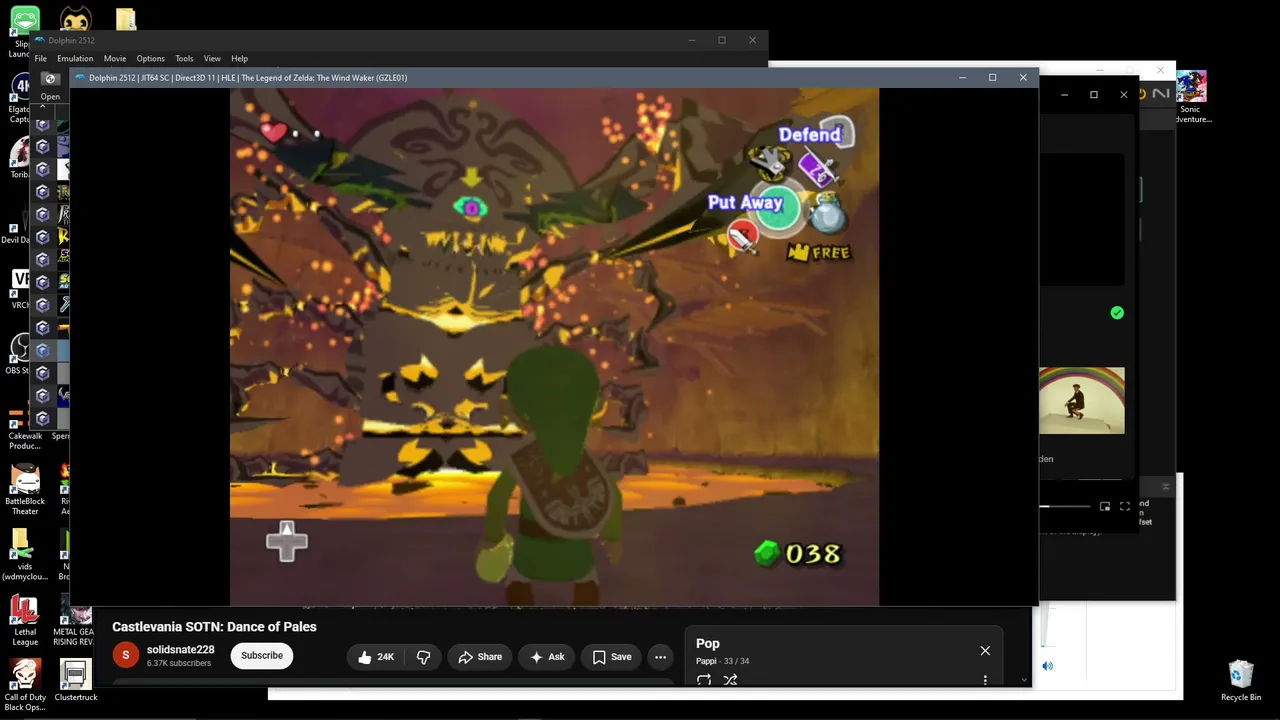Open the METAL GEAR RISING desktop shortcut

pos(73,620)
